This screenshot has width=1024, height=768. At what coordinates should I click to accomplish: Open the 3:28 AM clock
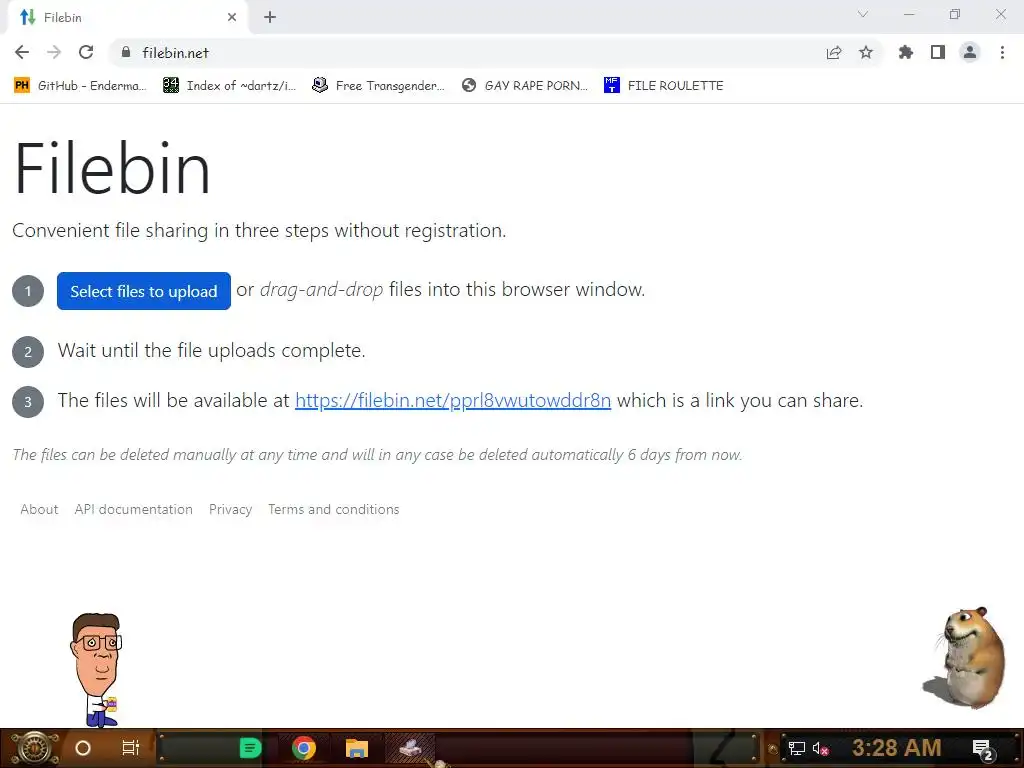pos(896,748)
